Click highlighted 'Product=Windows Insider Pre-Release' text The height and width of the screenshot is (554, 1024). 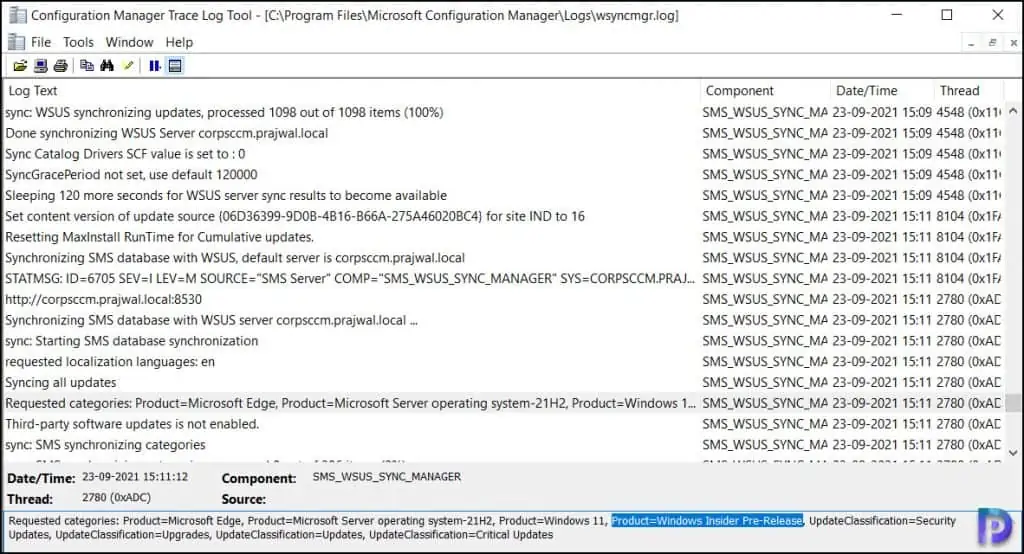(707, 521)
